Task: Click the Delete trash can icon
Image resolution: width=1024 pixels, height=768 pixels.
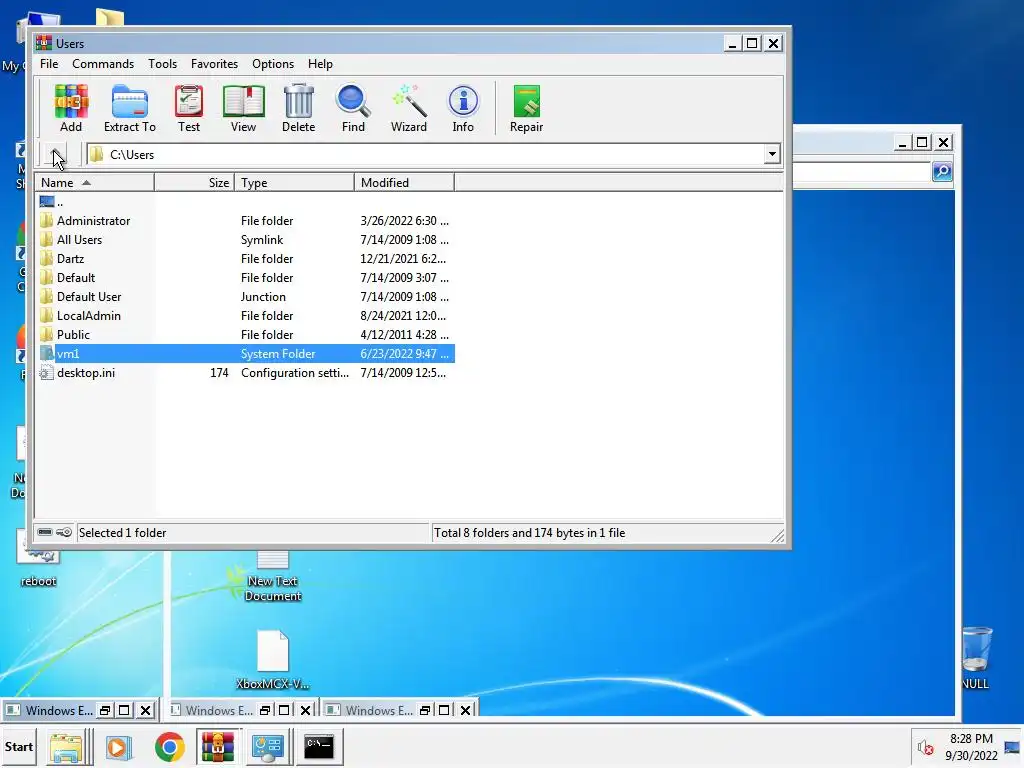Action: tap(298, 108)
